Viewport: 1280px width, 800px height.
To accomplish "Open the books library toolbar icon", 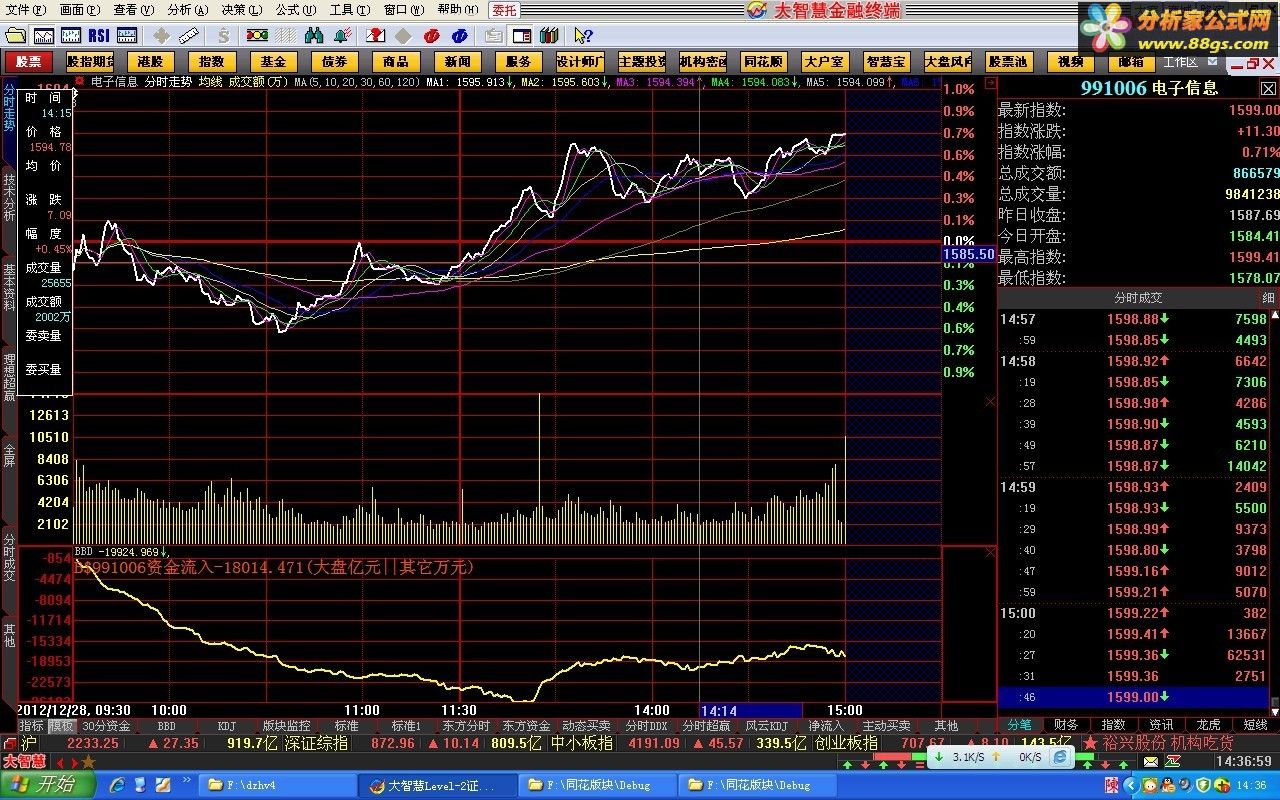I will (548, 36).
